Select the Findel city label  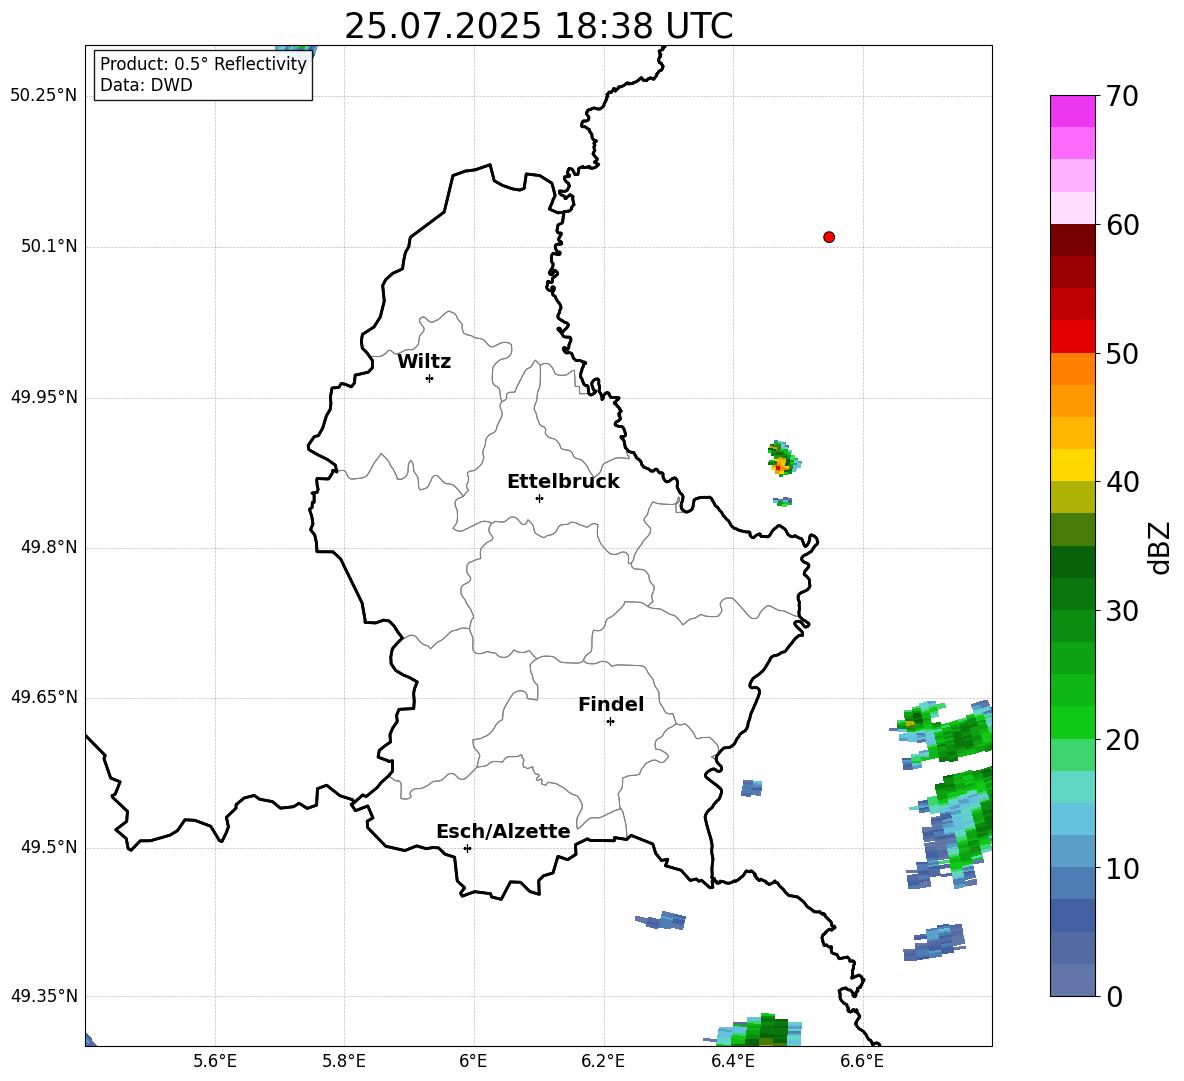[611, 704]
